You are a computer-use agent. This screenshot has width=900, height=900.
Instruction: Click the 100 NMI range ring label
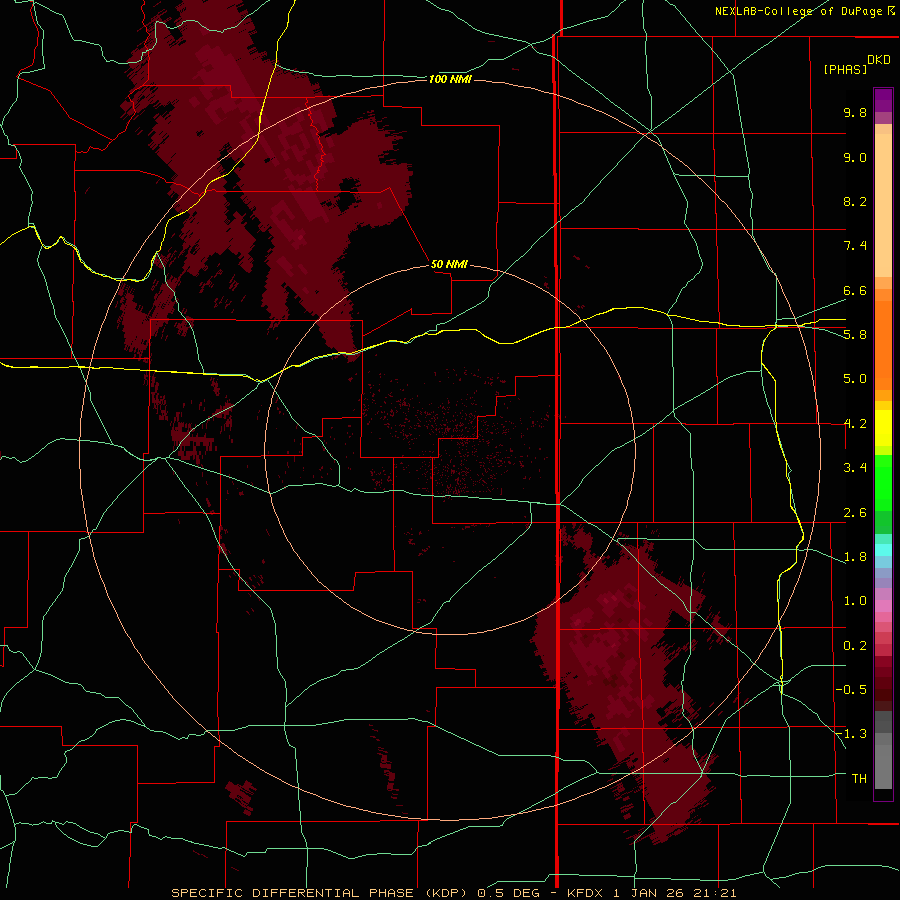pos(450,79)
